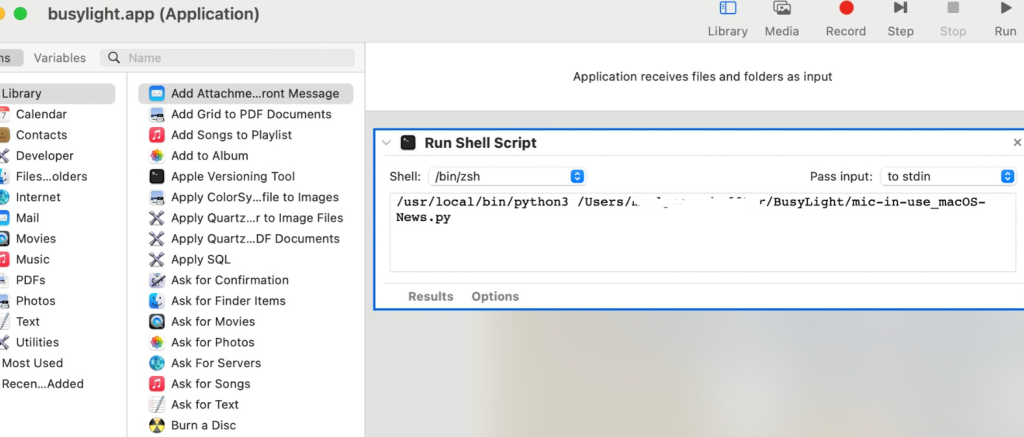Switch to the Variables tab
The image size is (1024, 437).
coord(59,57)
